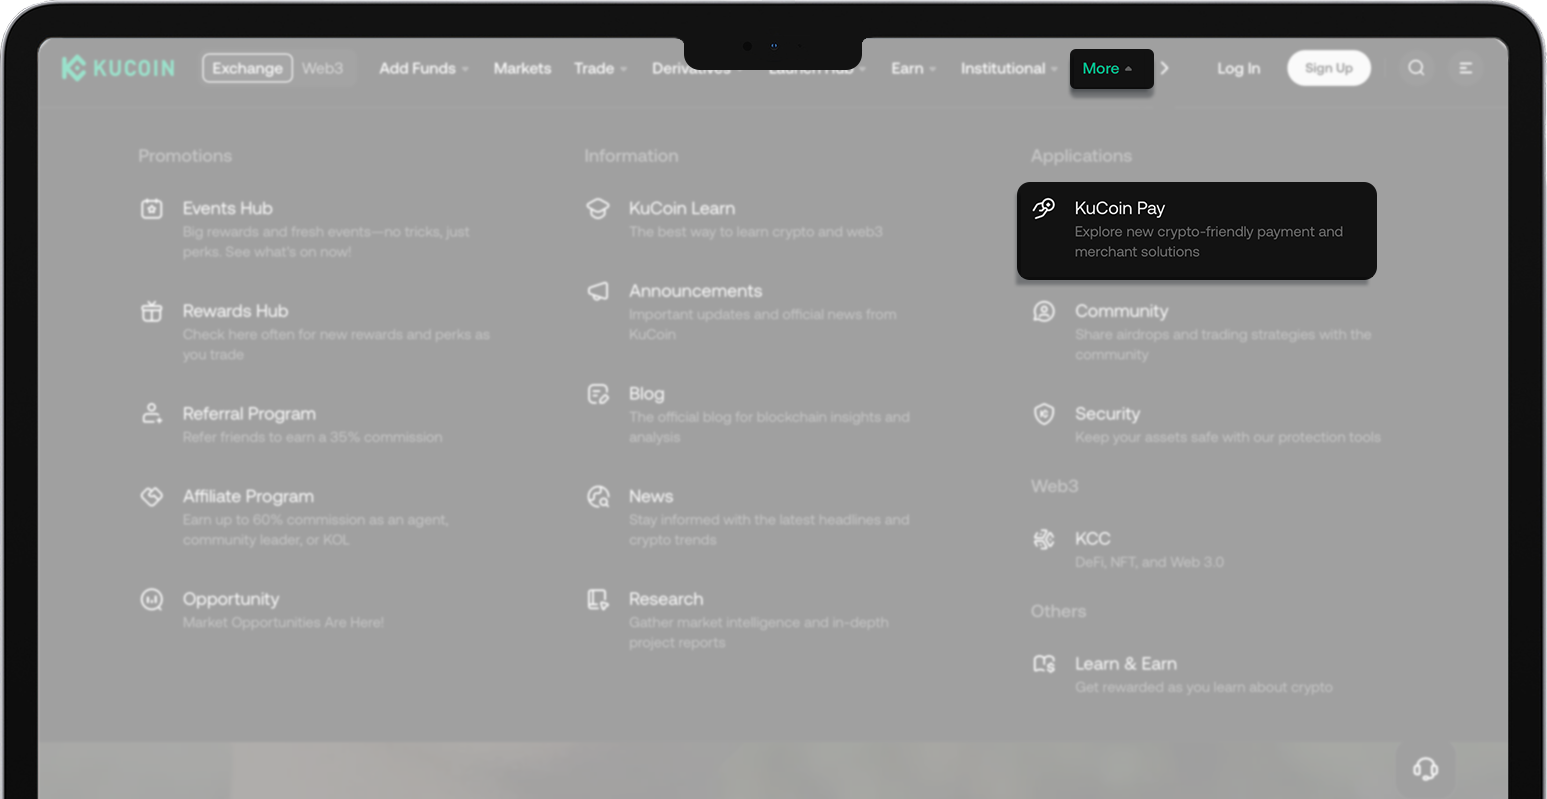1547x799 pixels.
Task: Click the KuCoin Pay icon
Action: point(1044,208)
